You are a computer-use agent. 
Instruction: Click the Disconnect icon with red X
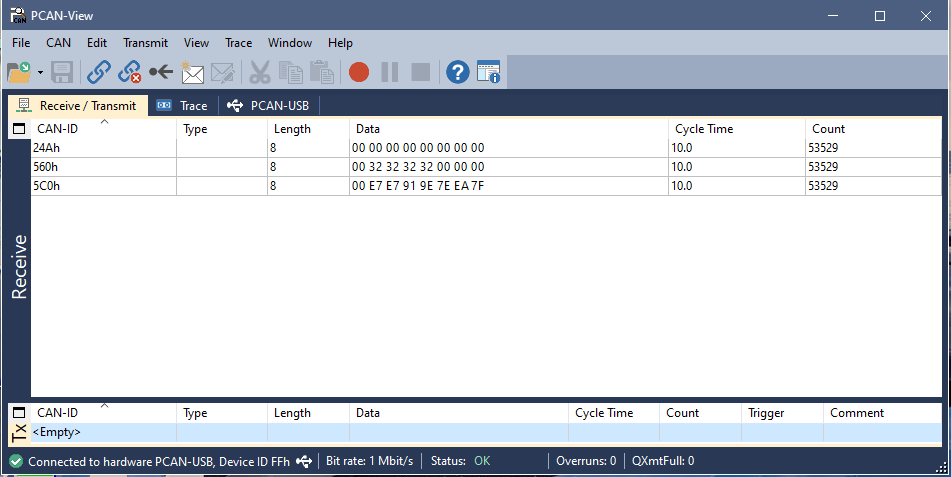click(129, 72)
